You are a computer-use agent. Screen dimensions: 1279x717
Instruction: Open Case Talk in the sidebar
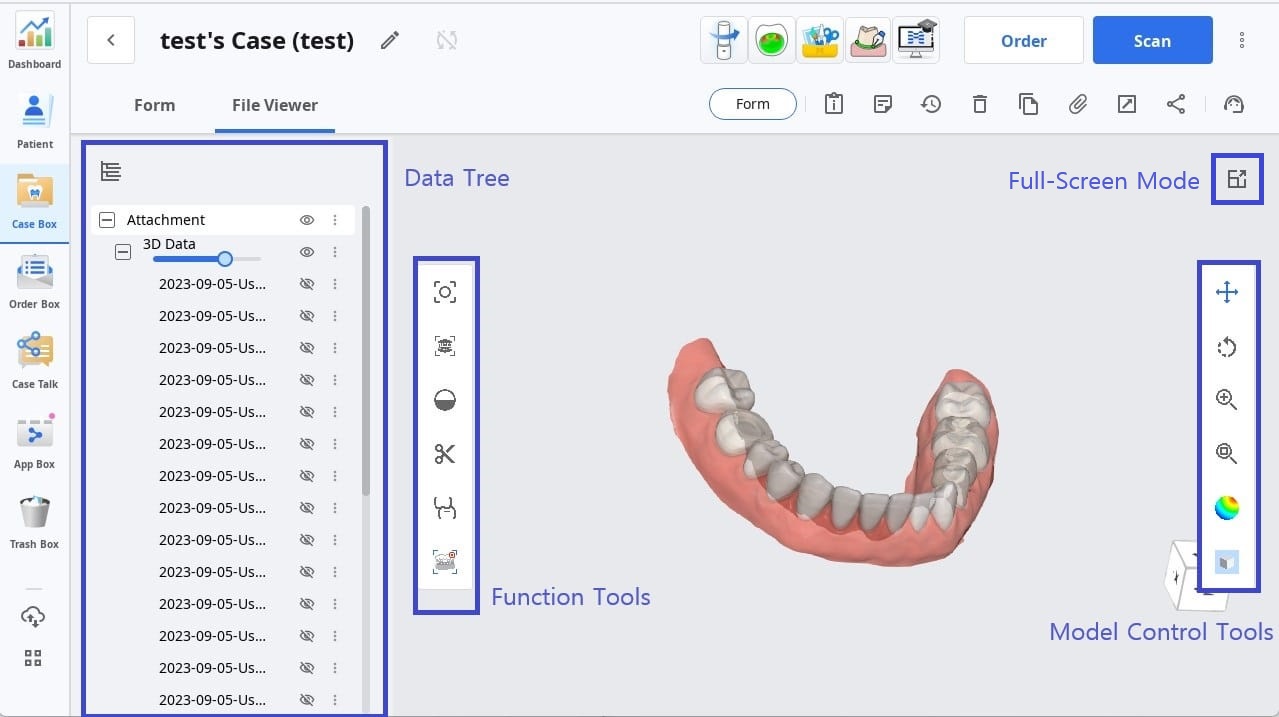[35, 361]
